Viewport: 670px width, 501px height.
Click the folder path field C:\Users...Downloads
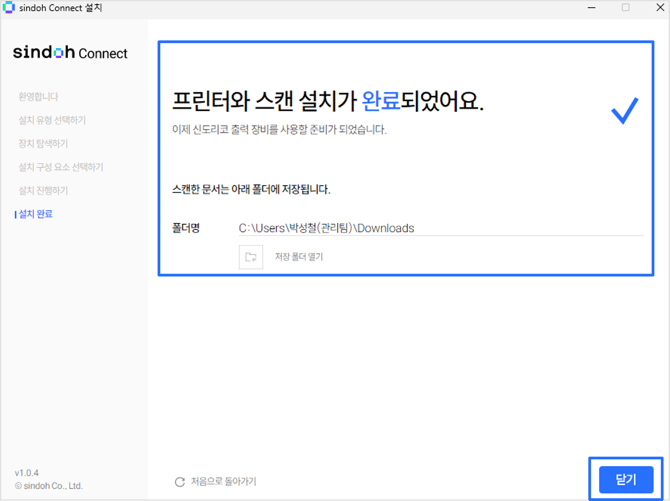tap(441, 228)
